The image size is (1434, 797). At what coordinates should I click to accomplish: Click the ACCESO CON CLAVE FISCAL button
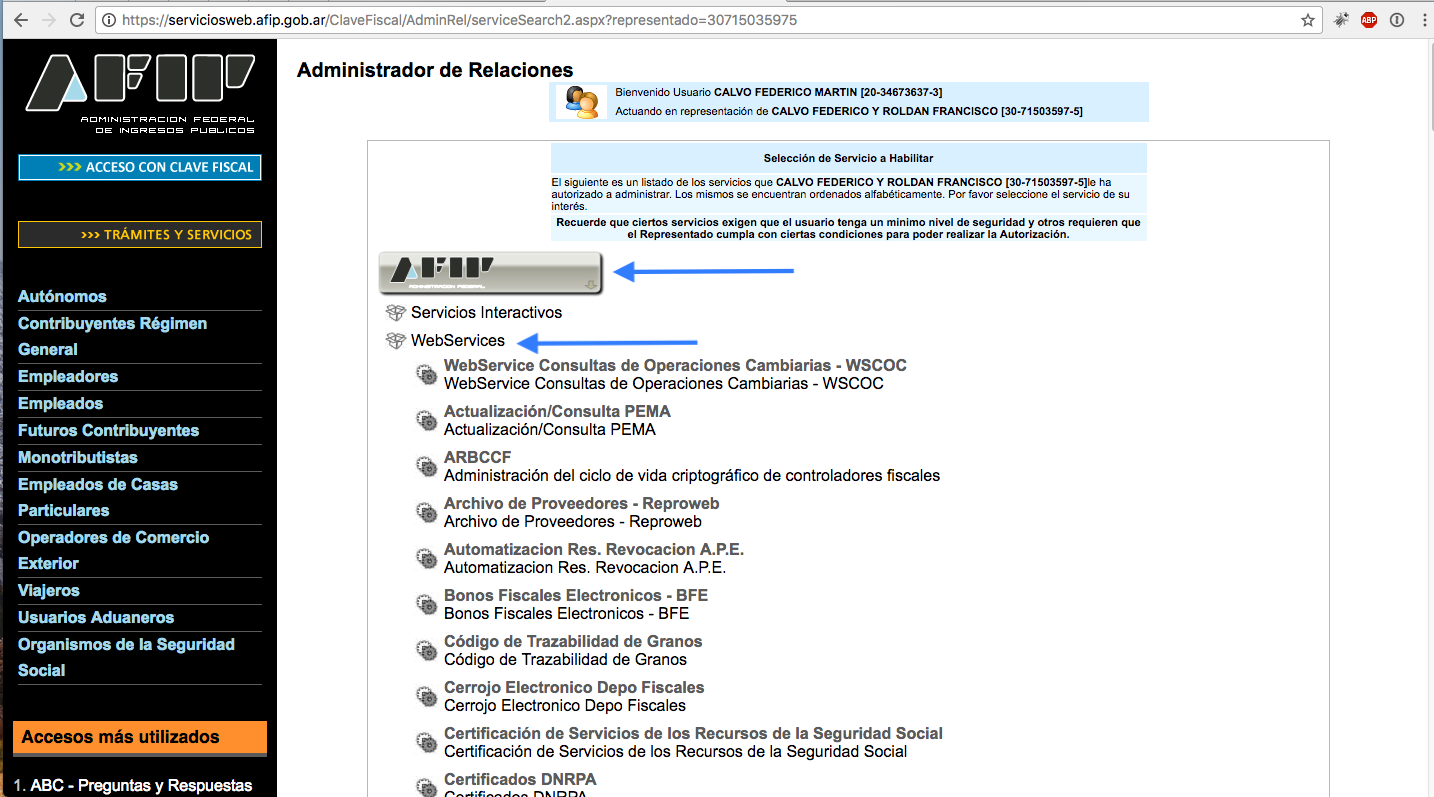pyautogui.click(x=139, y=167)
